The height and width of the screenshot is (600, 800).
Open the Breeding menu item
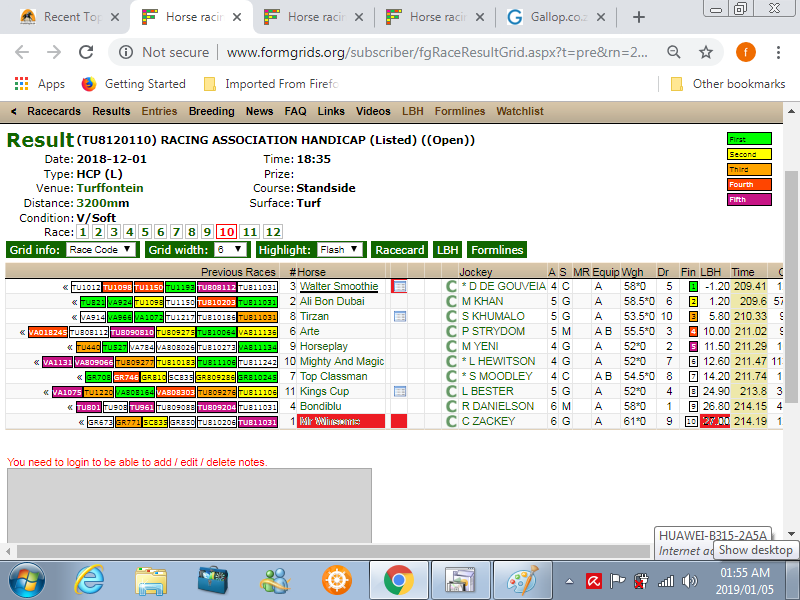(211, 111)
